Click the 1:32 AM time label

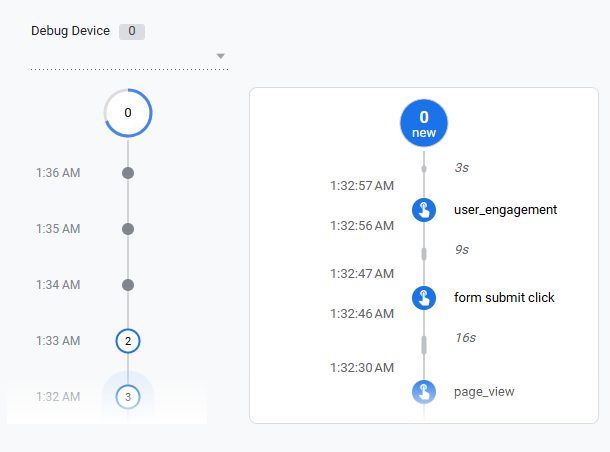58,397
